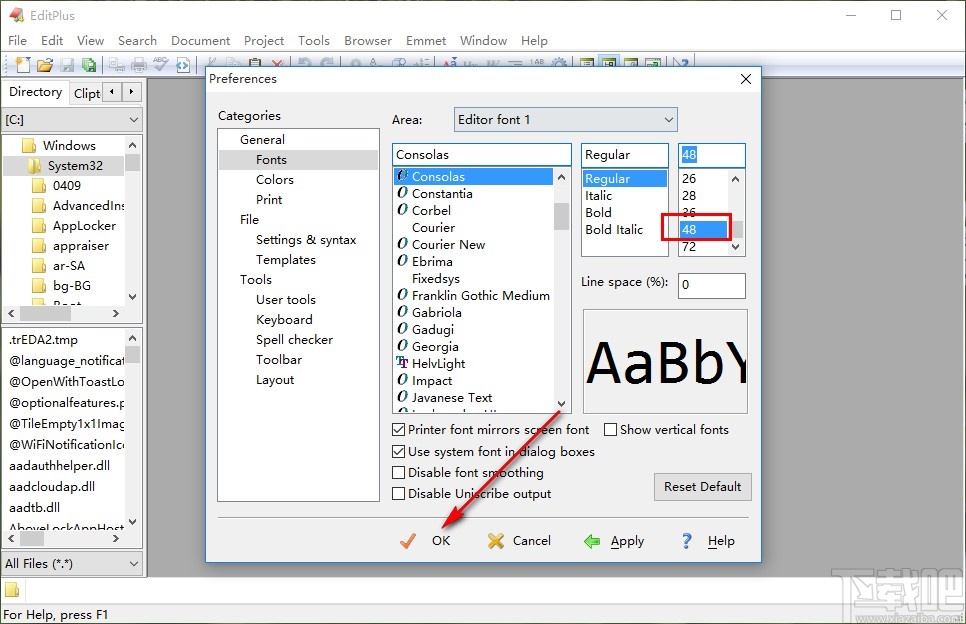Viewport: 966px width, 624px height.
Task: Enable Show vertical fonts checkbox
Action: click(611, 429)
